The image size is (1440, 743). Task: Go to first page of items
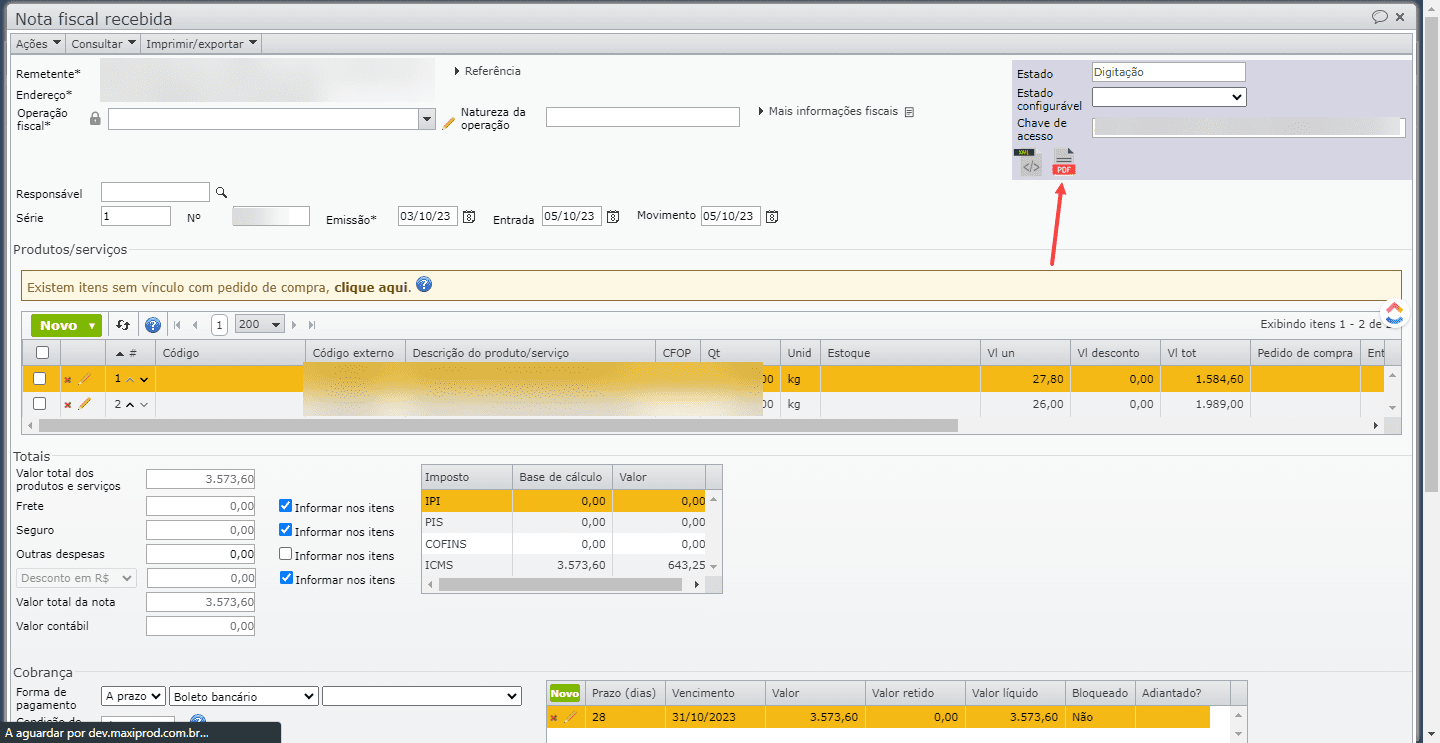pos(178,325)
